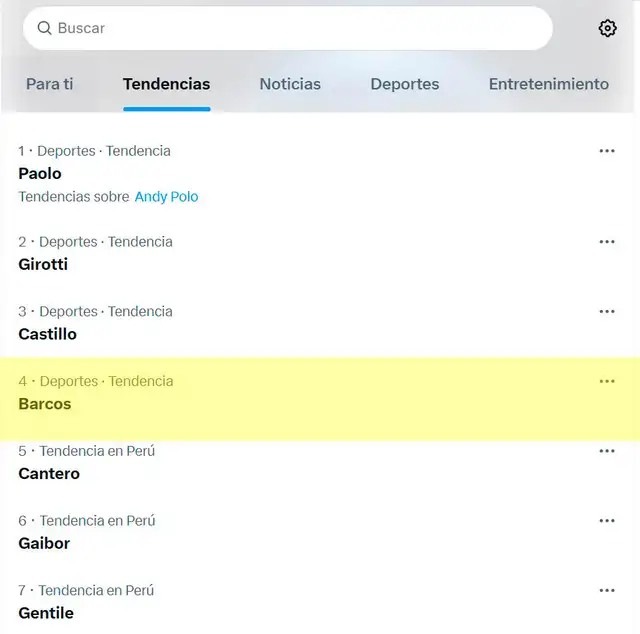Open the highlighted Barcos trend
640x634 pixels.
pyautogui.click(x=45, y=404)
